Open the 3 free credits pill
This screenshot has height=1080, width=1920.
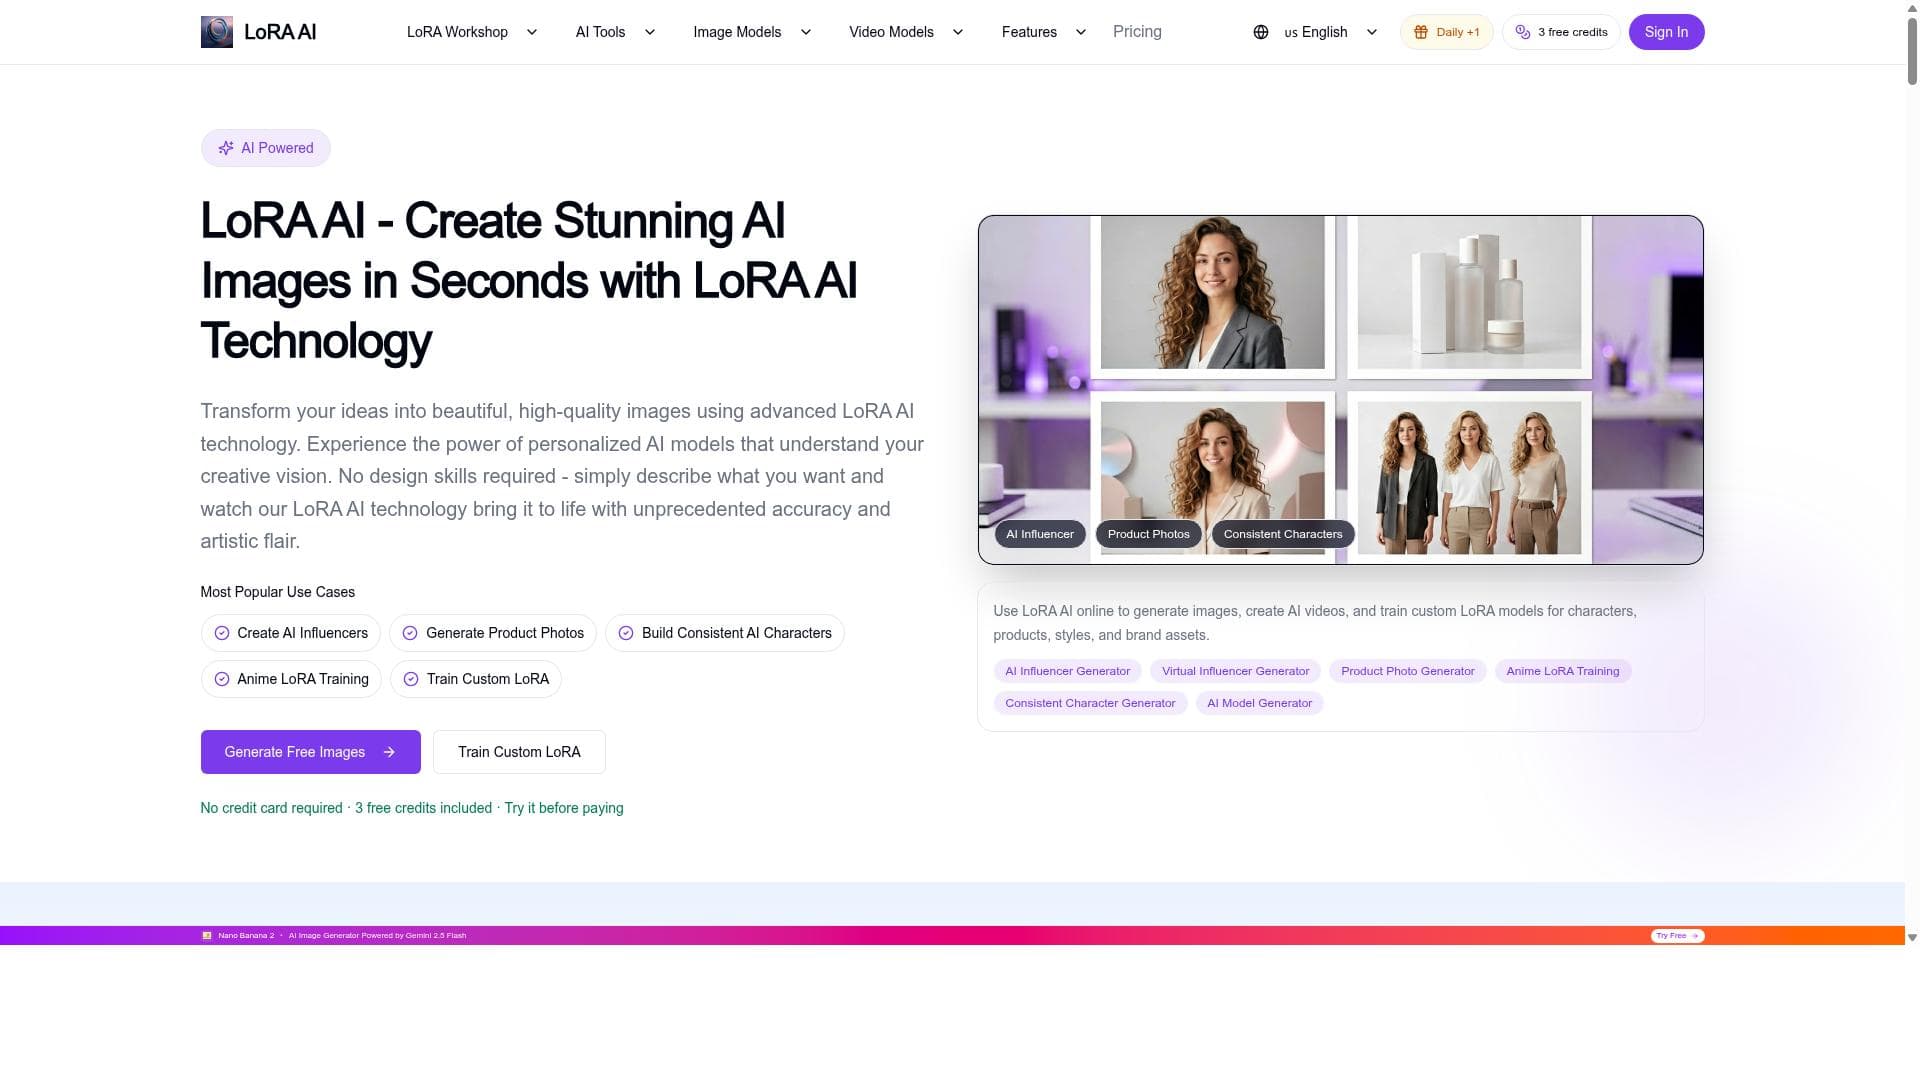point(1561,32)
